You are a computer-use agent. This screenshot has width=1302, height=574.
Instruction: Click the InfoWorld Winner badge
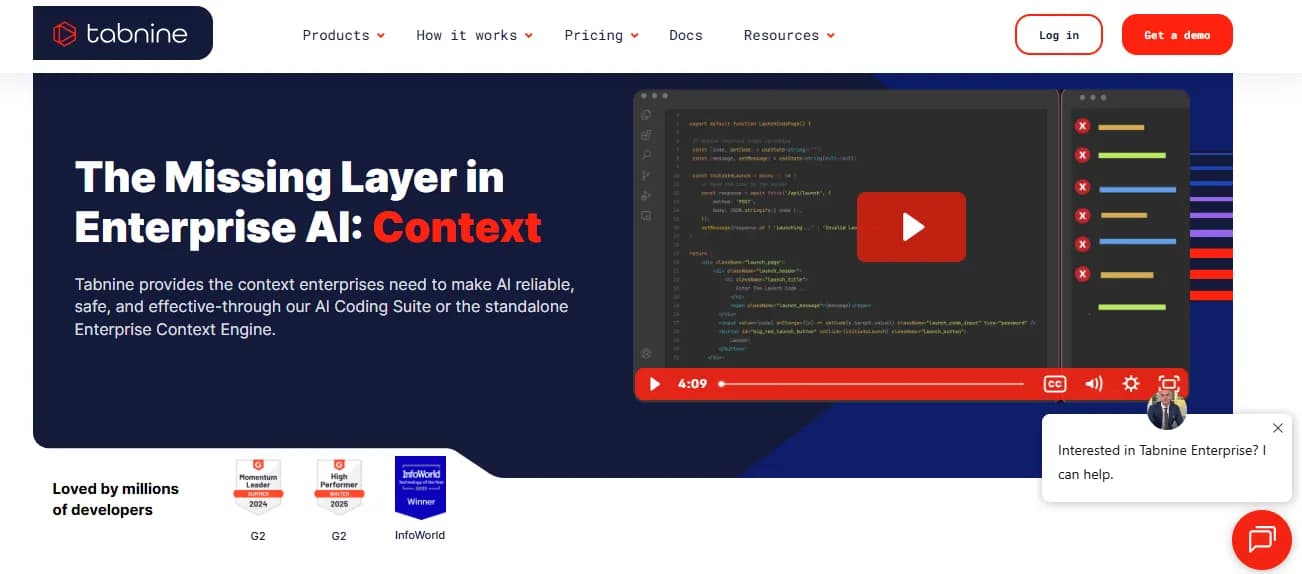pyautogui.click(x=420, y=488)
